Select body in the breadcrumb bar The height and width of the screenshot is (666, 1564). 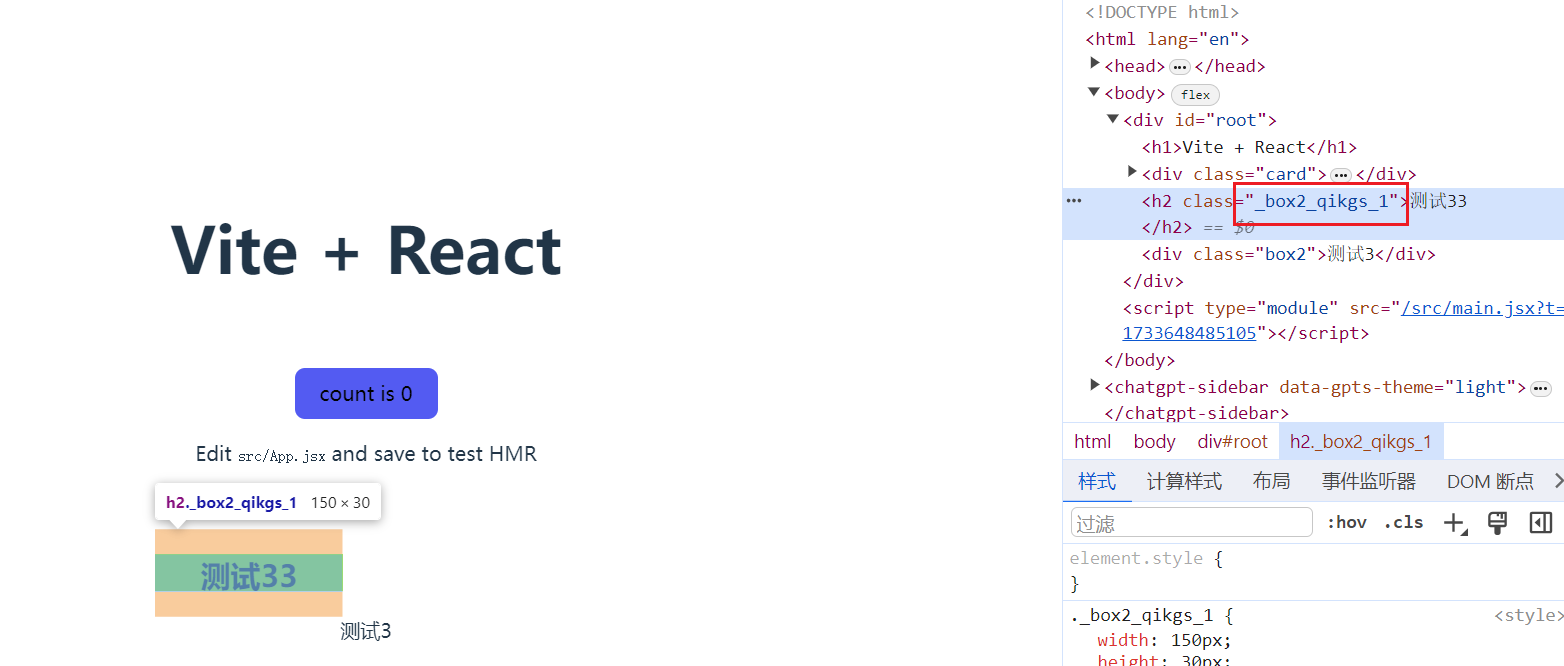(x=1155, y=441)
